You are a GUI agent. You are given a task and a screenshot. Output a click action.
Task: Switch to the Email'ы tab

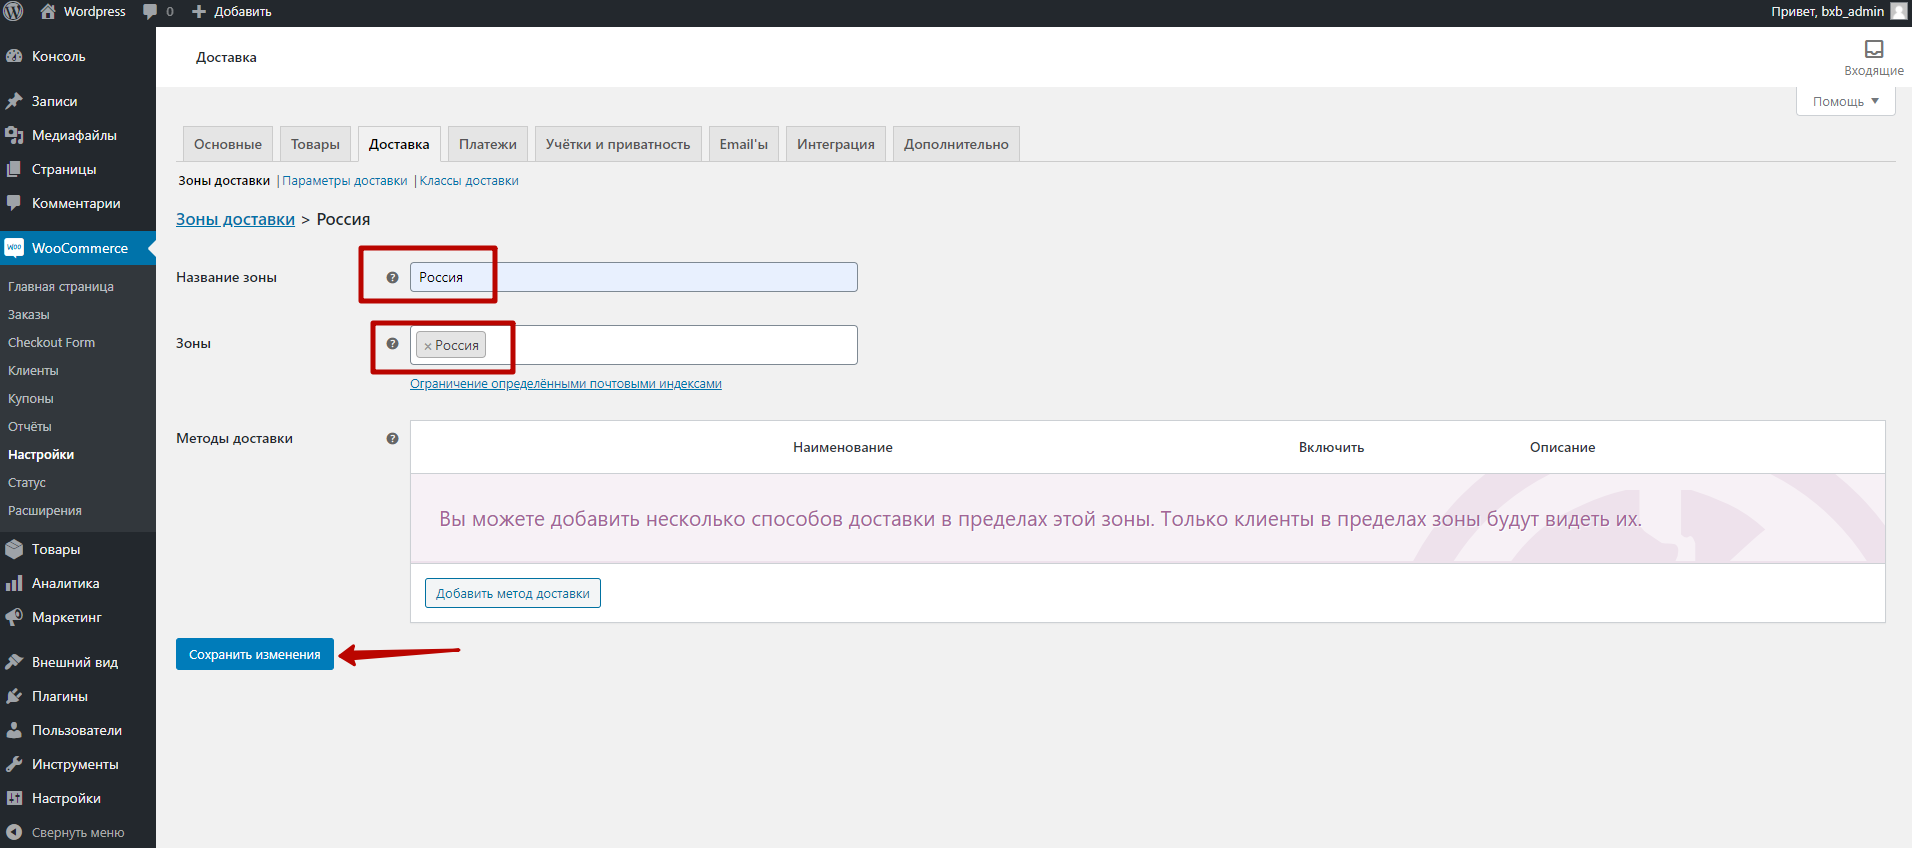pyautogui.click(x=744, y=144)
